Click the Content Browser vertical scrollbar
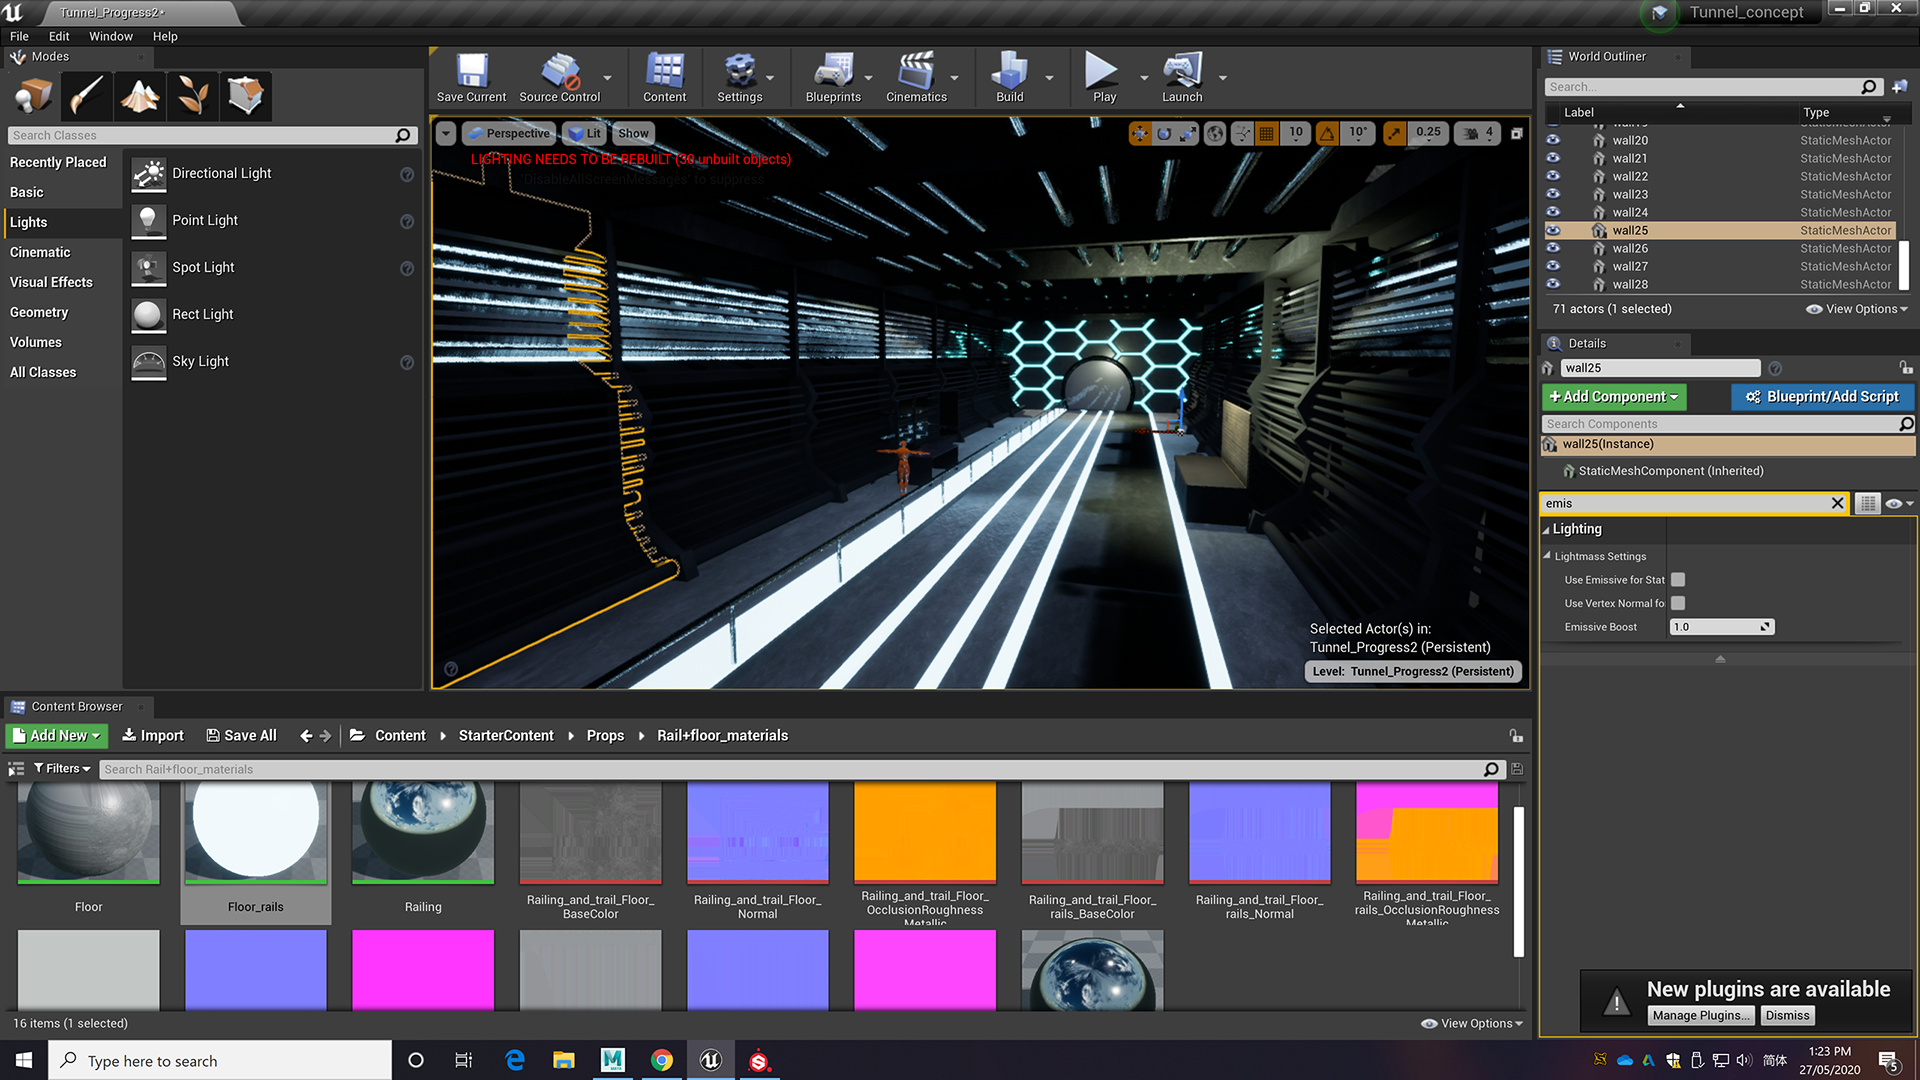The image size is (1920, 1080). pyautogui.click(x=1519, y=880)
